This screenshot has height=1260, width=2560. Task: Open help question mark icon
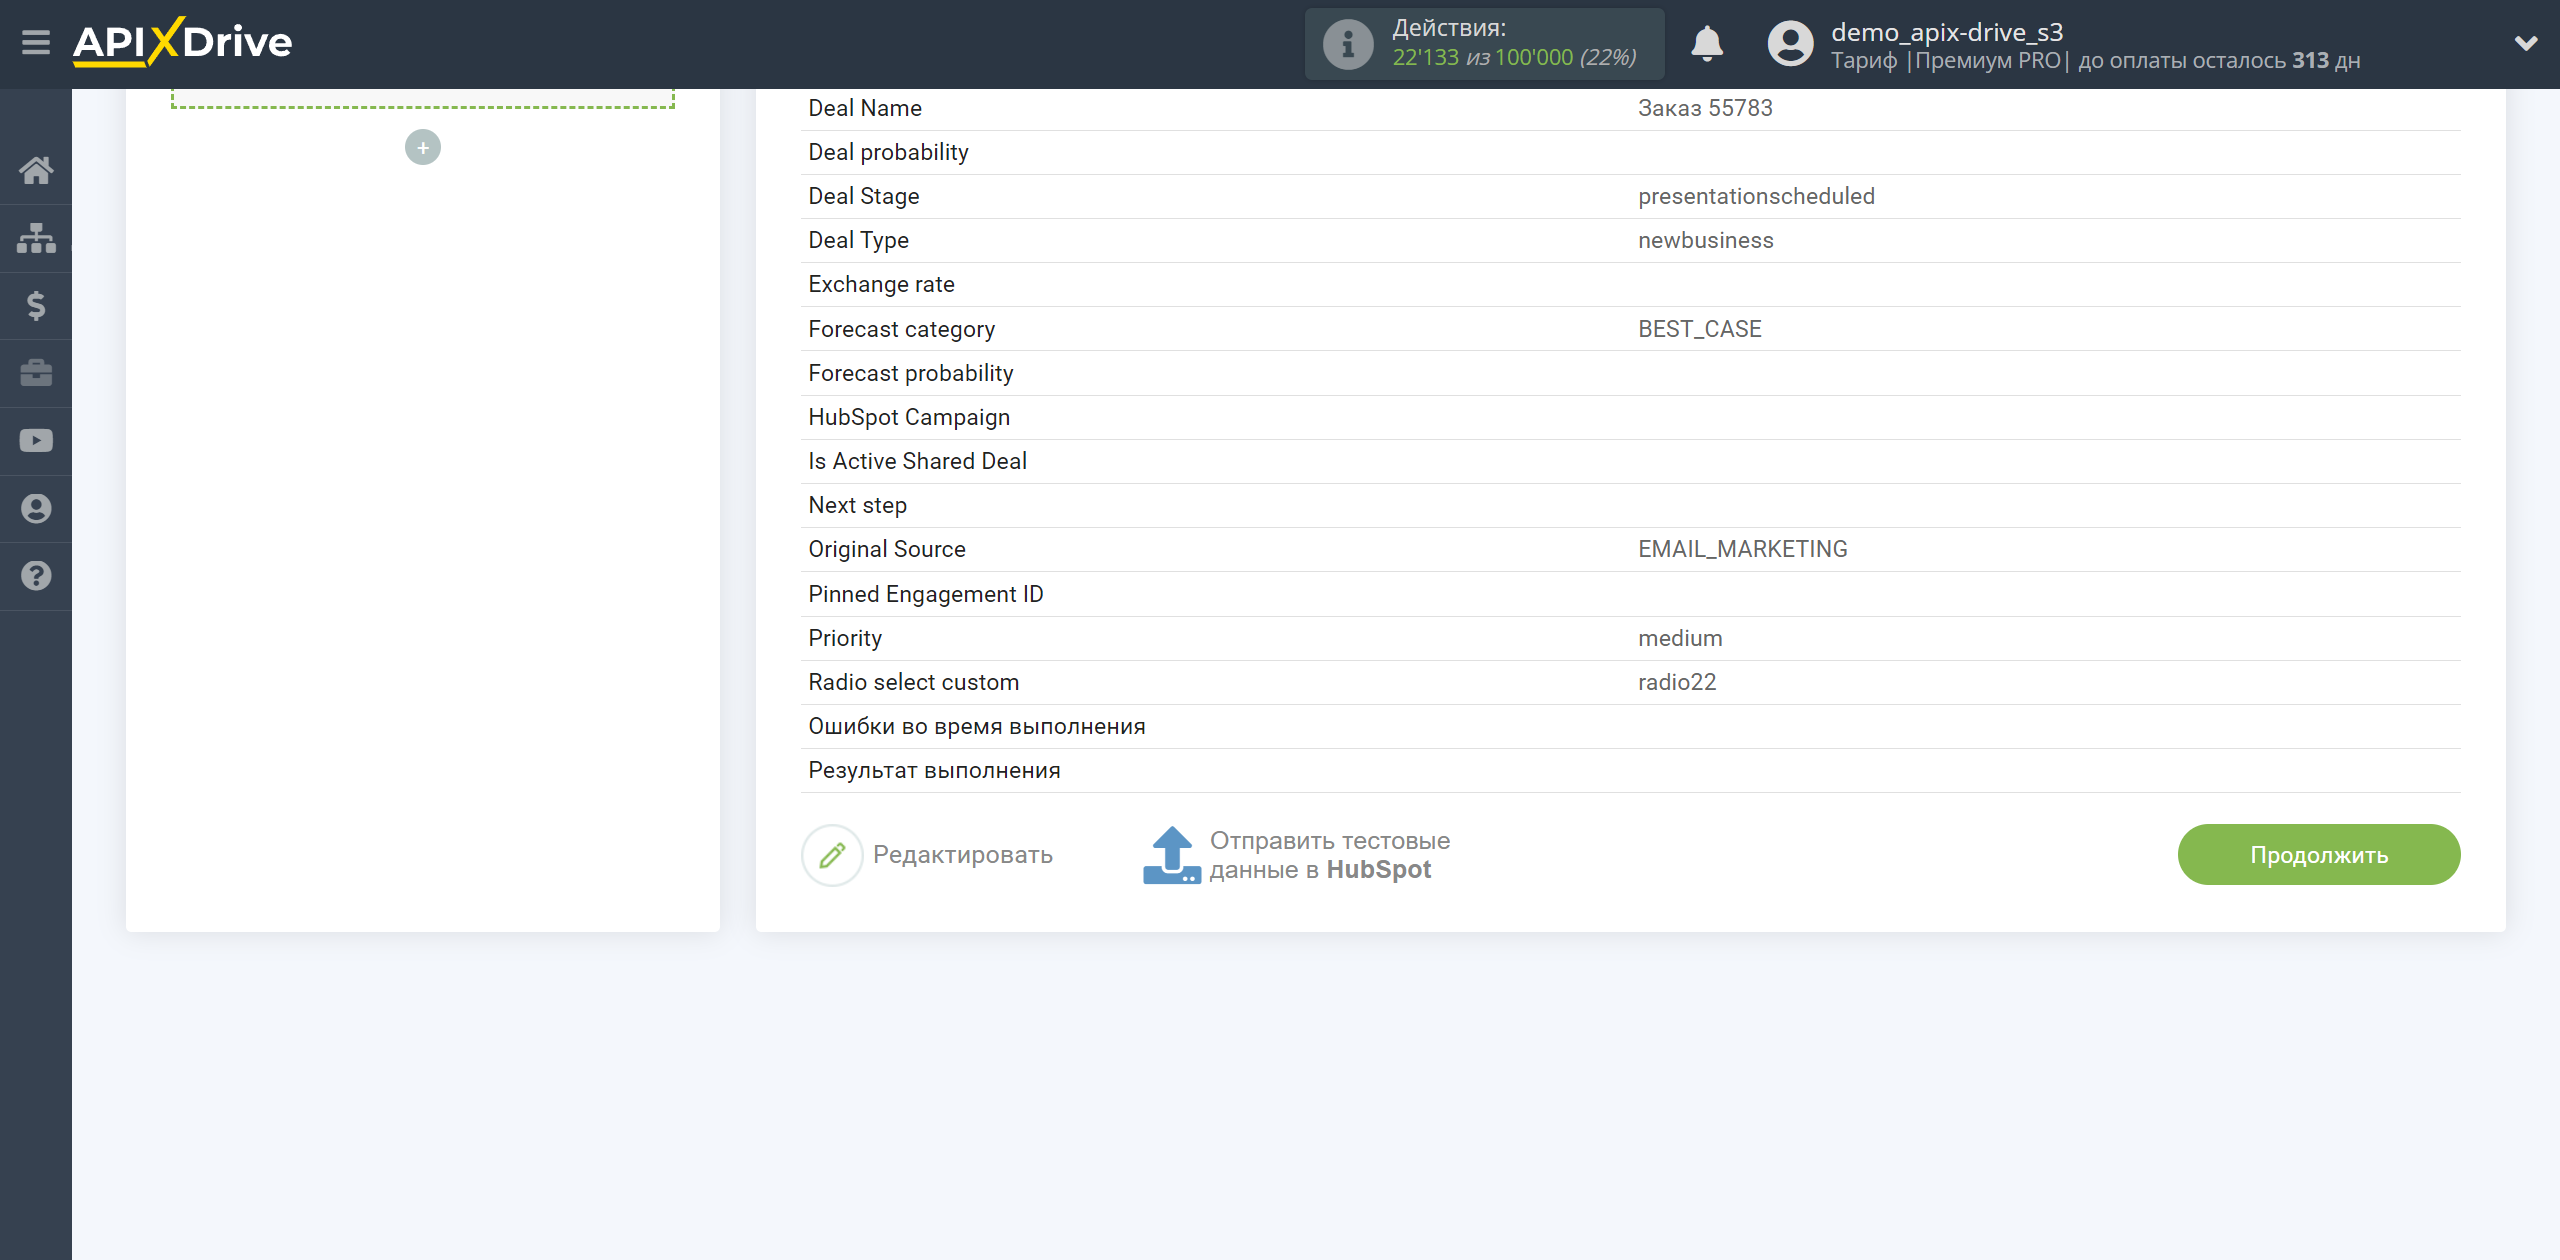pos(36,576)
